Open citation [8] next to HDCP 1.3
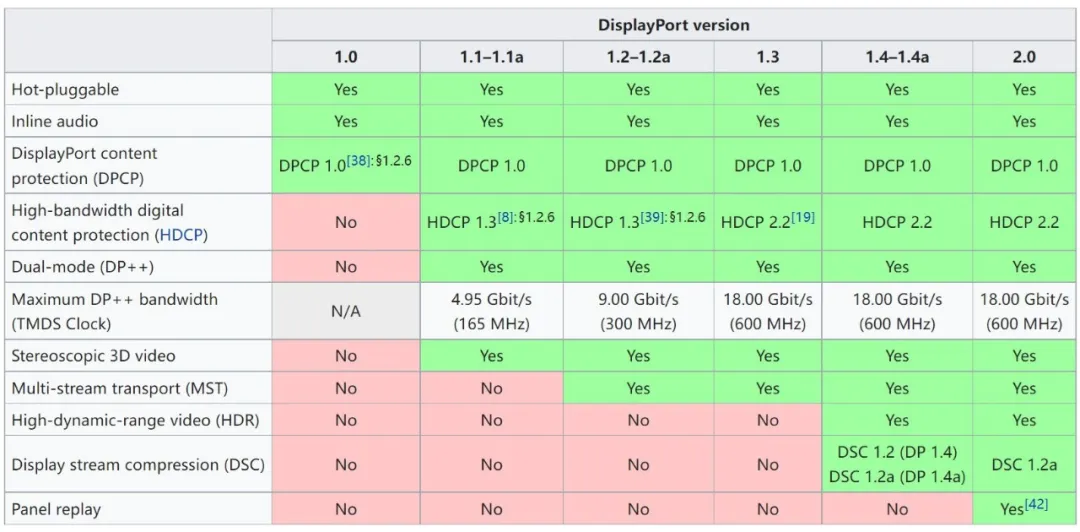This screenshot has width=1080, height=532. coord(505,217)
